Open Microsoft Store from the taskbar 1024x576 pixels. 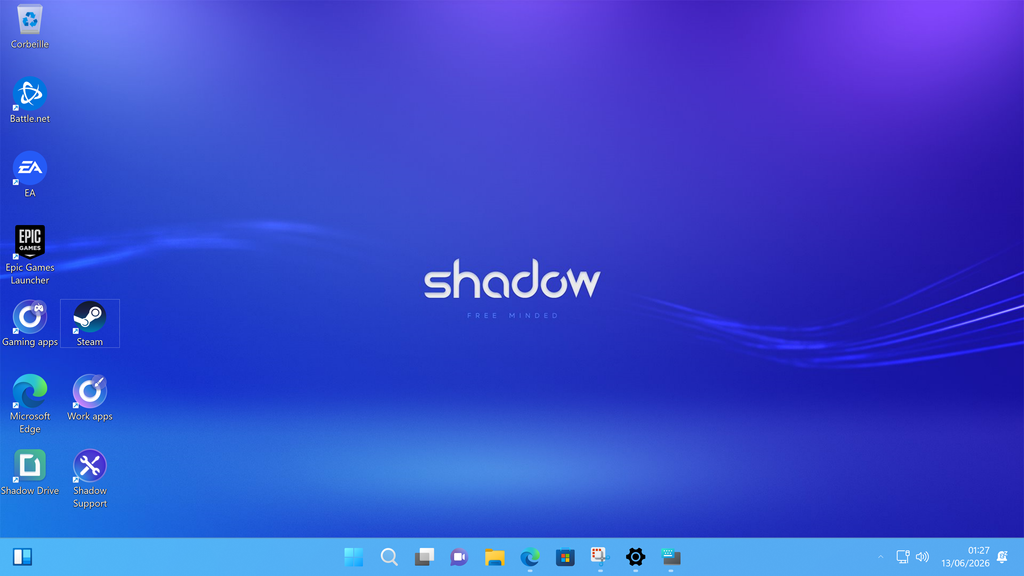coord(565,557)
